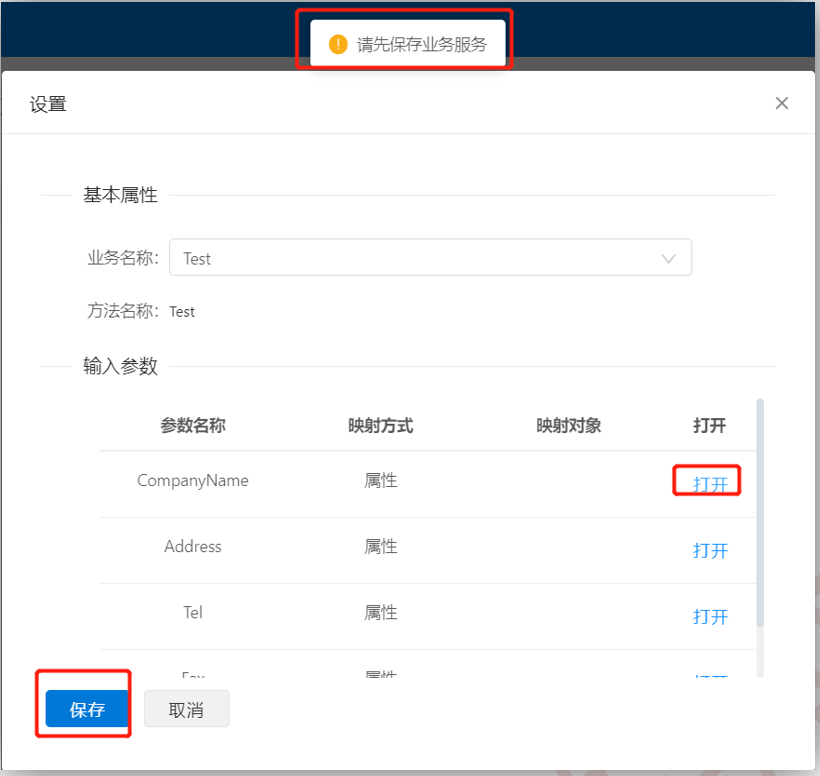Click the blue 保存 button

87,709
